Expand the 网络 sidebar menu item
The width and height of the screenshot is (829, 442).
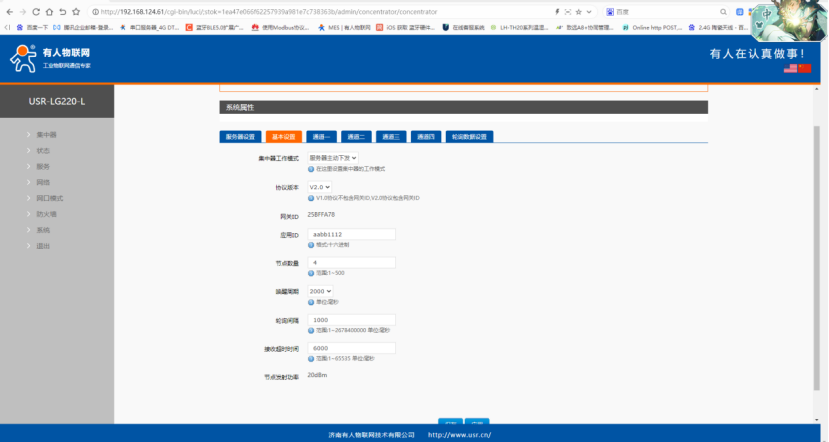(x=43, y=182)
